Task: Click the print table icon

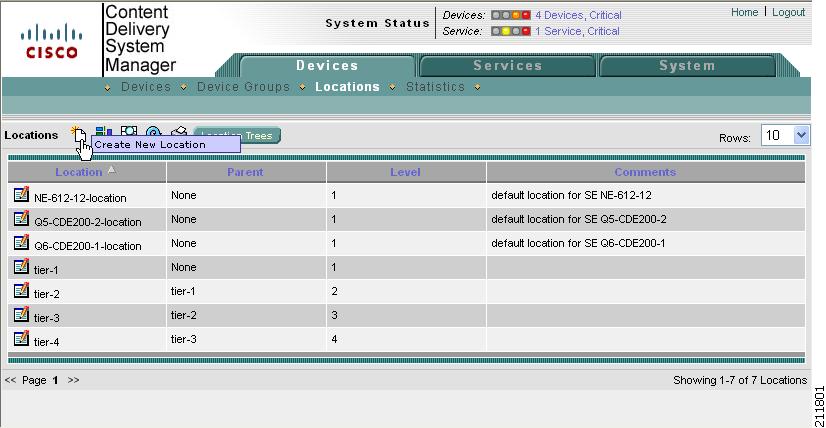Action: coord(179,131)
